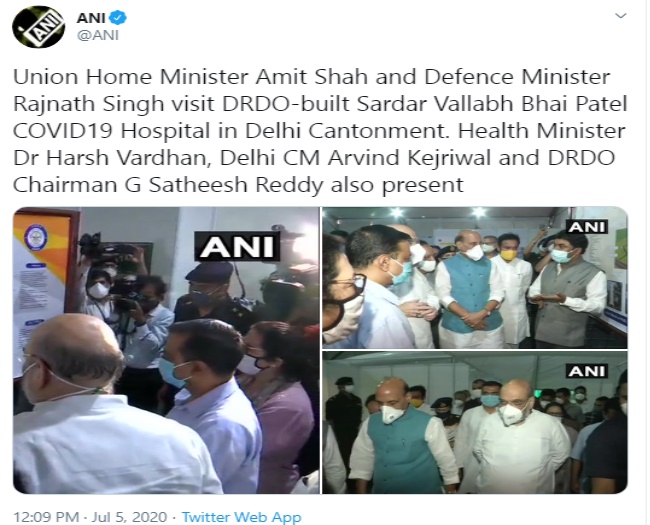Click the man in blue vest, top right photo
Screen dimensions: 650x525
point(471,290)
